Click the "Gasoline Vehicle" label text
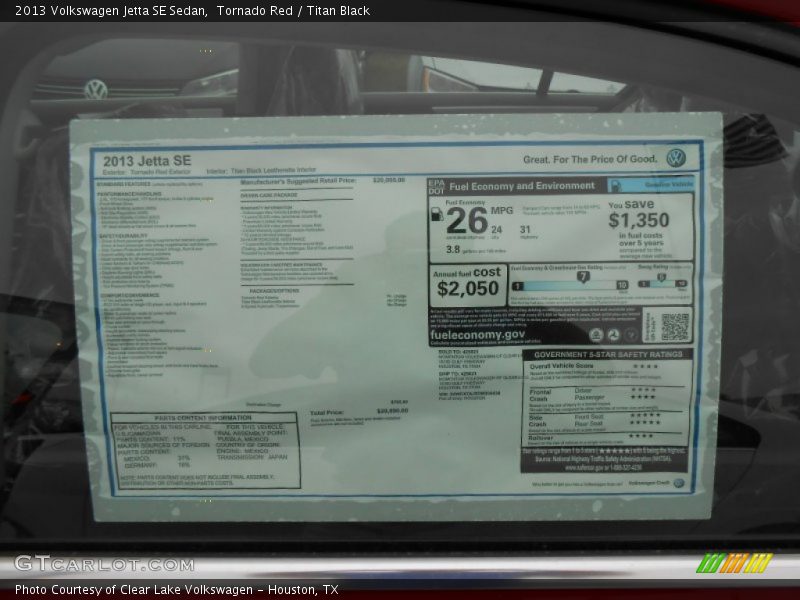 [668, 185]
